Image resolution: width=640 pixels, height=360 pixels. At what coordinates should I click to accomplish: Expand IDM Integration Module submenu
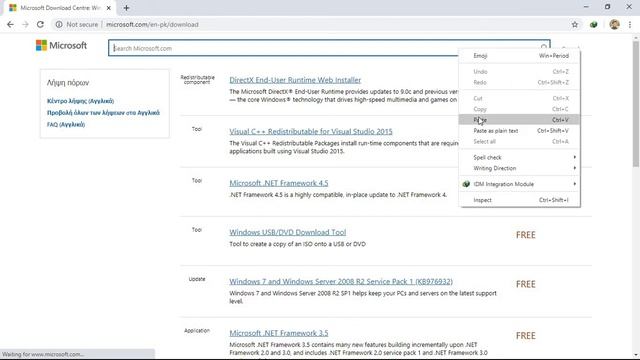tap(520, 184)
